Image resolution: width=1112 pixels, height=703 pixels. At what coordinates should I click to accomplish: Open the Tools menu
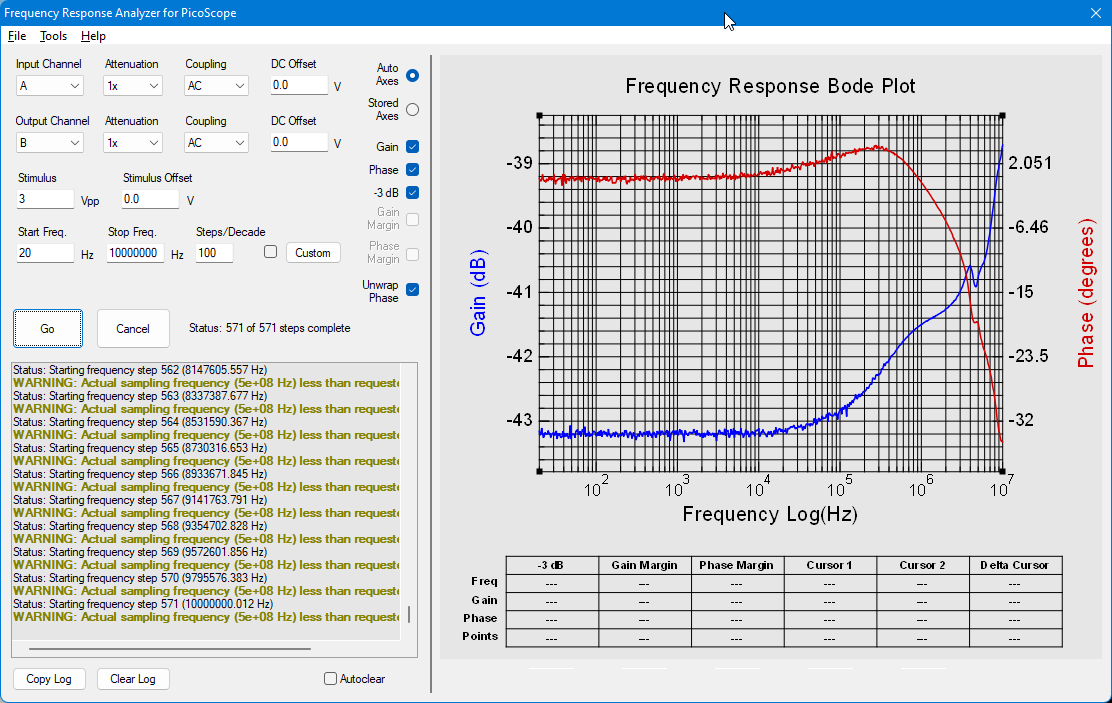tap(53, 36)
